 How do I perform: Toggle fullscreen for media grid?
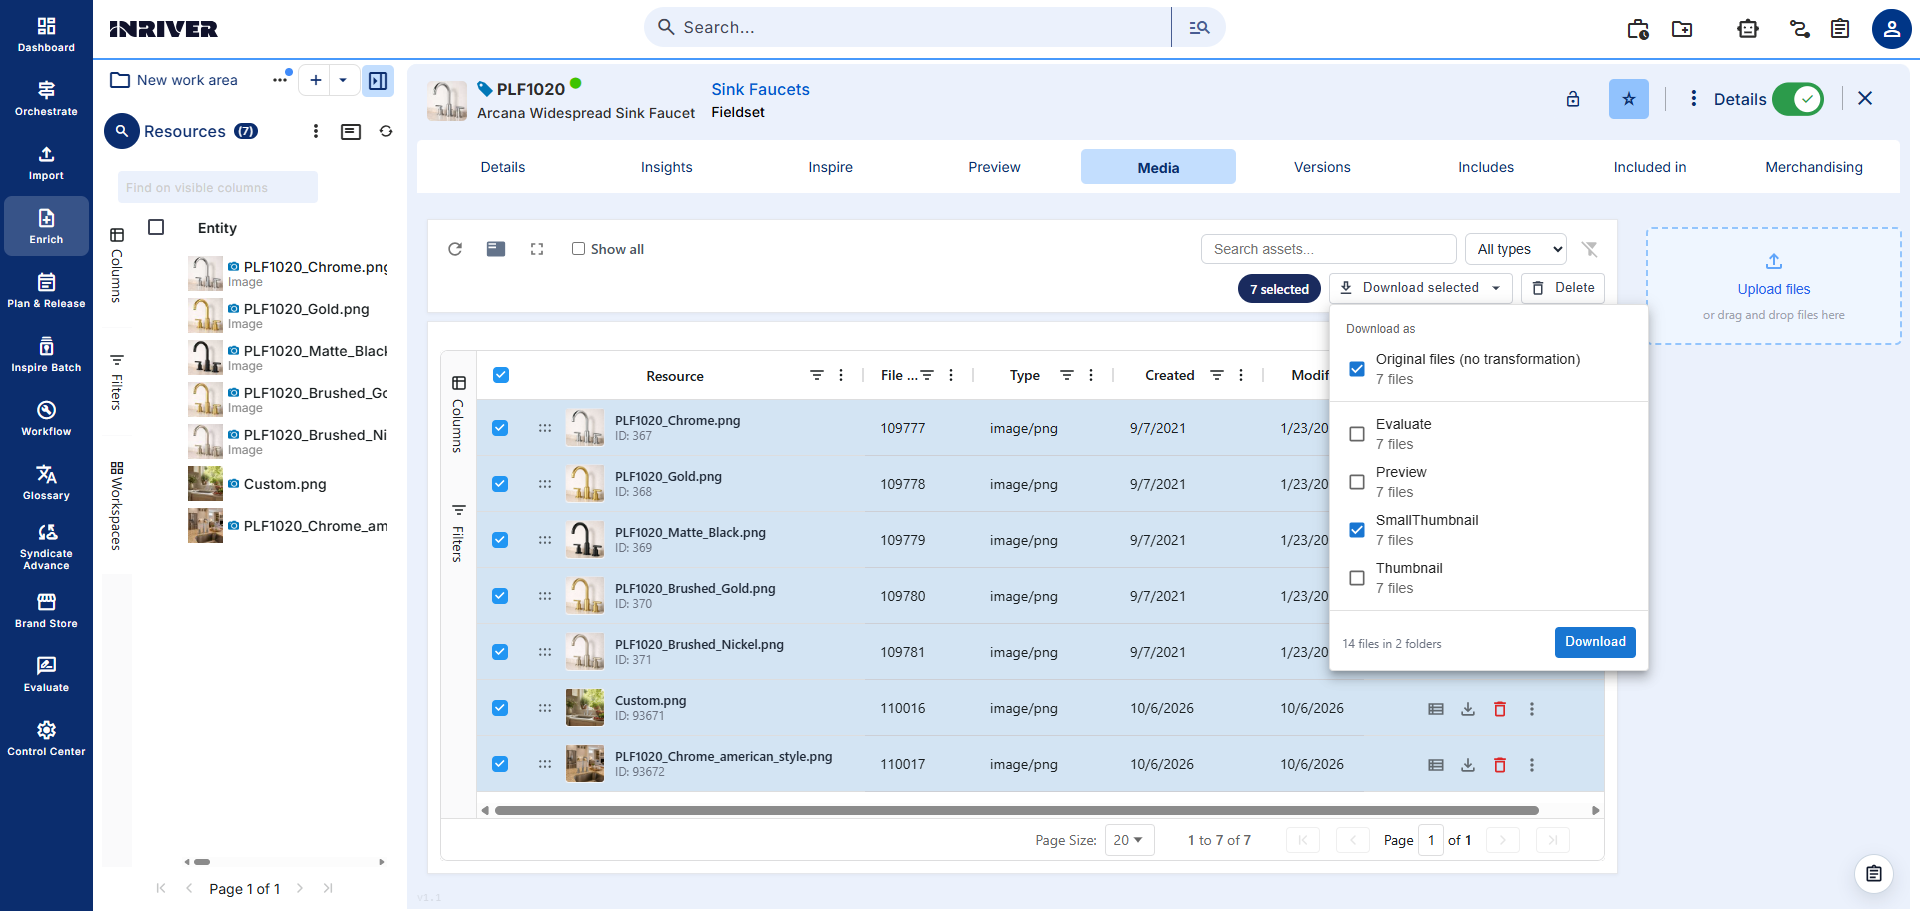[x=537, y=249]
